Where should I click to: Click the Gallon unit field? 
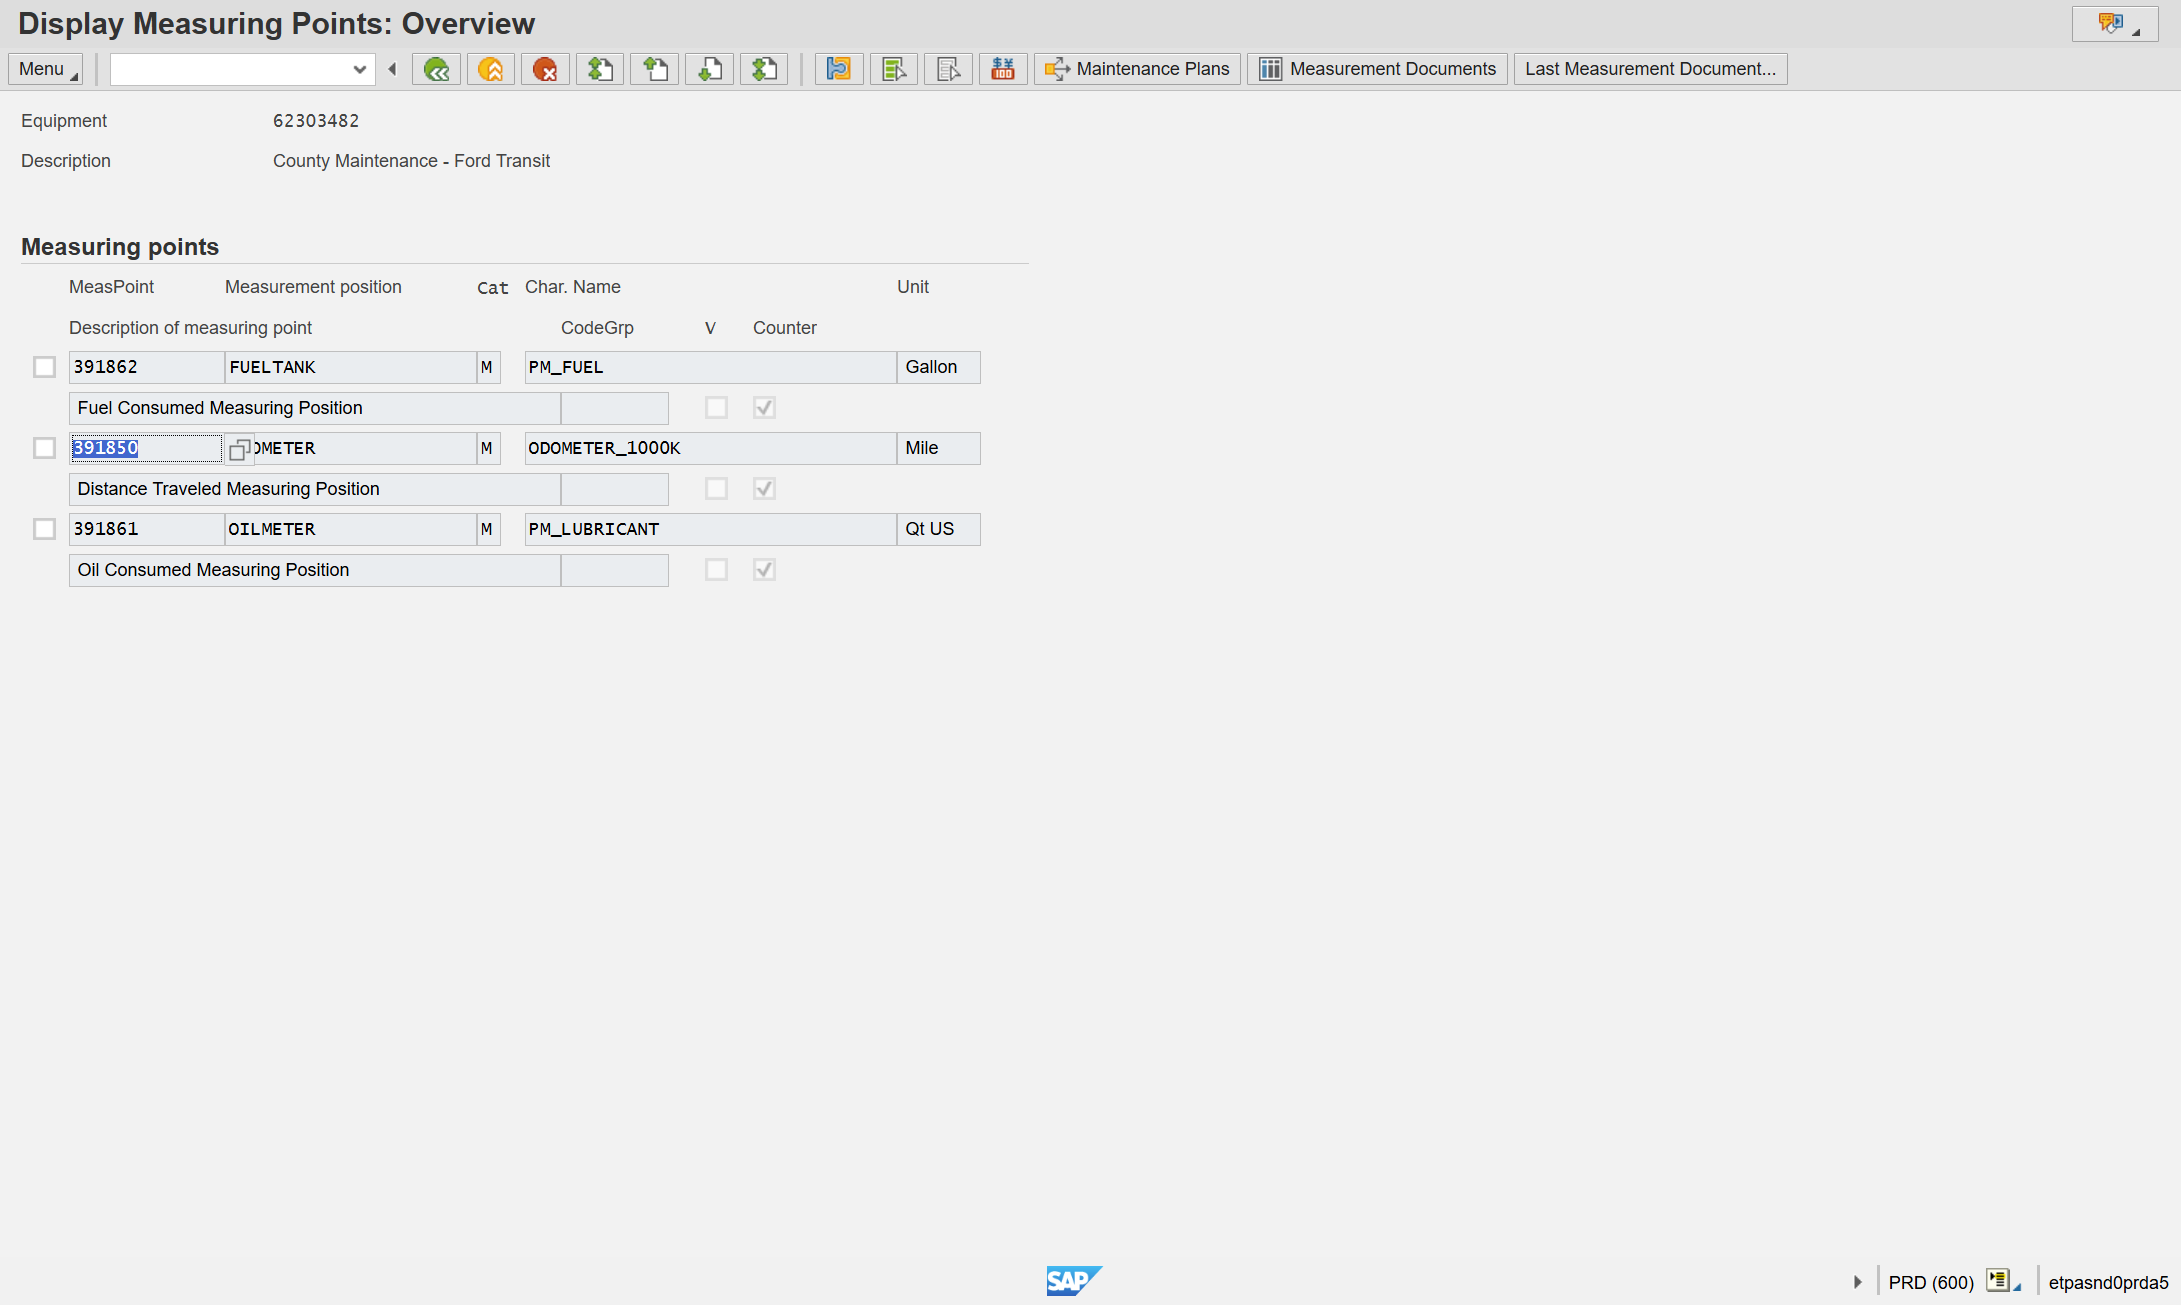[x=938, y=367]
